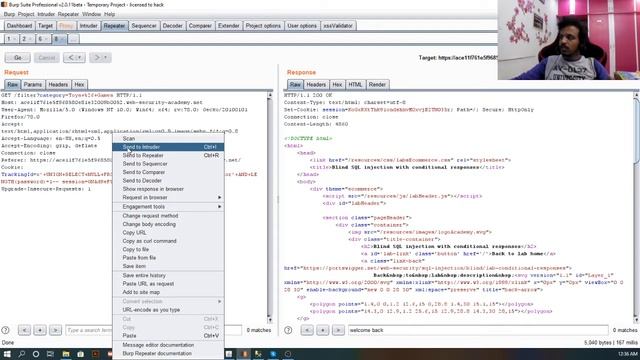
Task: Select Copy to file
Action: coord(168,249)
